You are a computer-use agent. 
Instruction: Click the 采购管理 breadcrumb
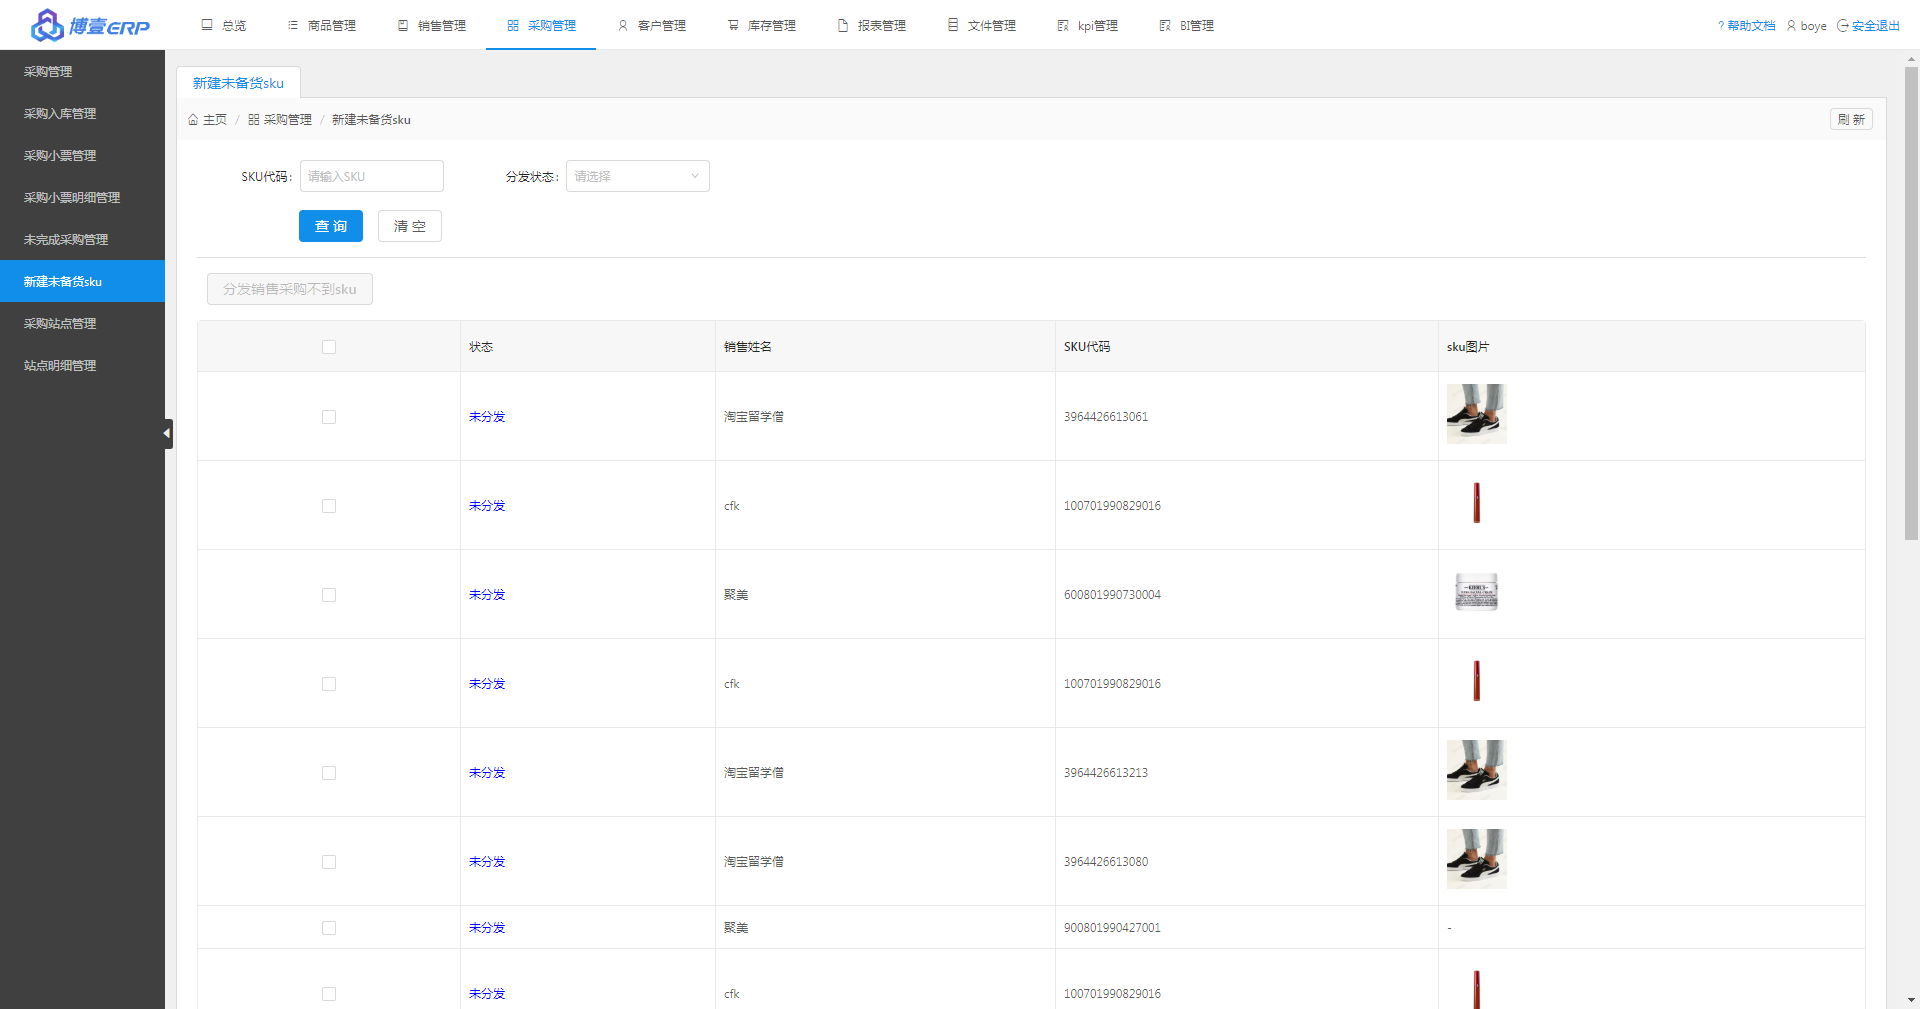click(x=280, y=120)
